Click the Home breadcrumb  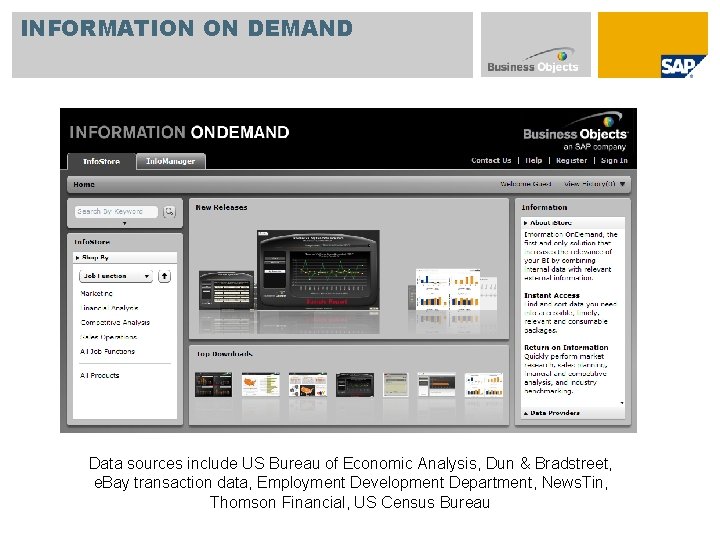point(84,184)
